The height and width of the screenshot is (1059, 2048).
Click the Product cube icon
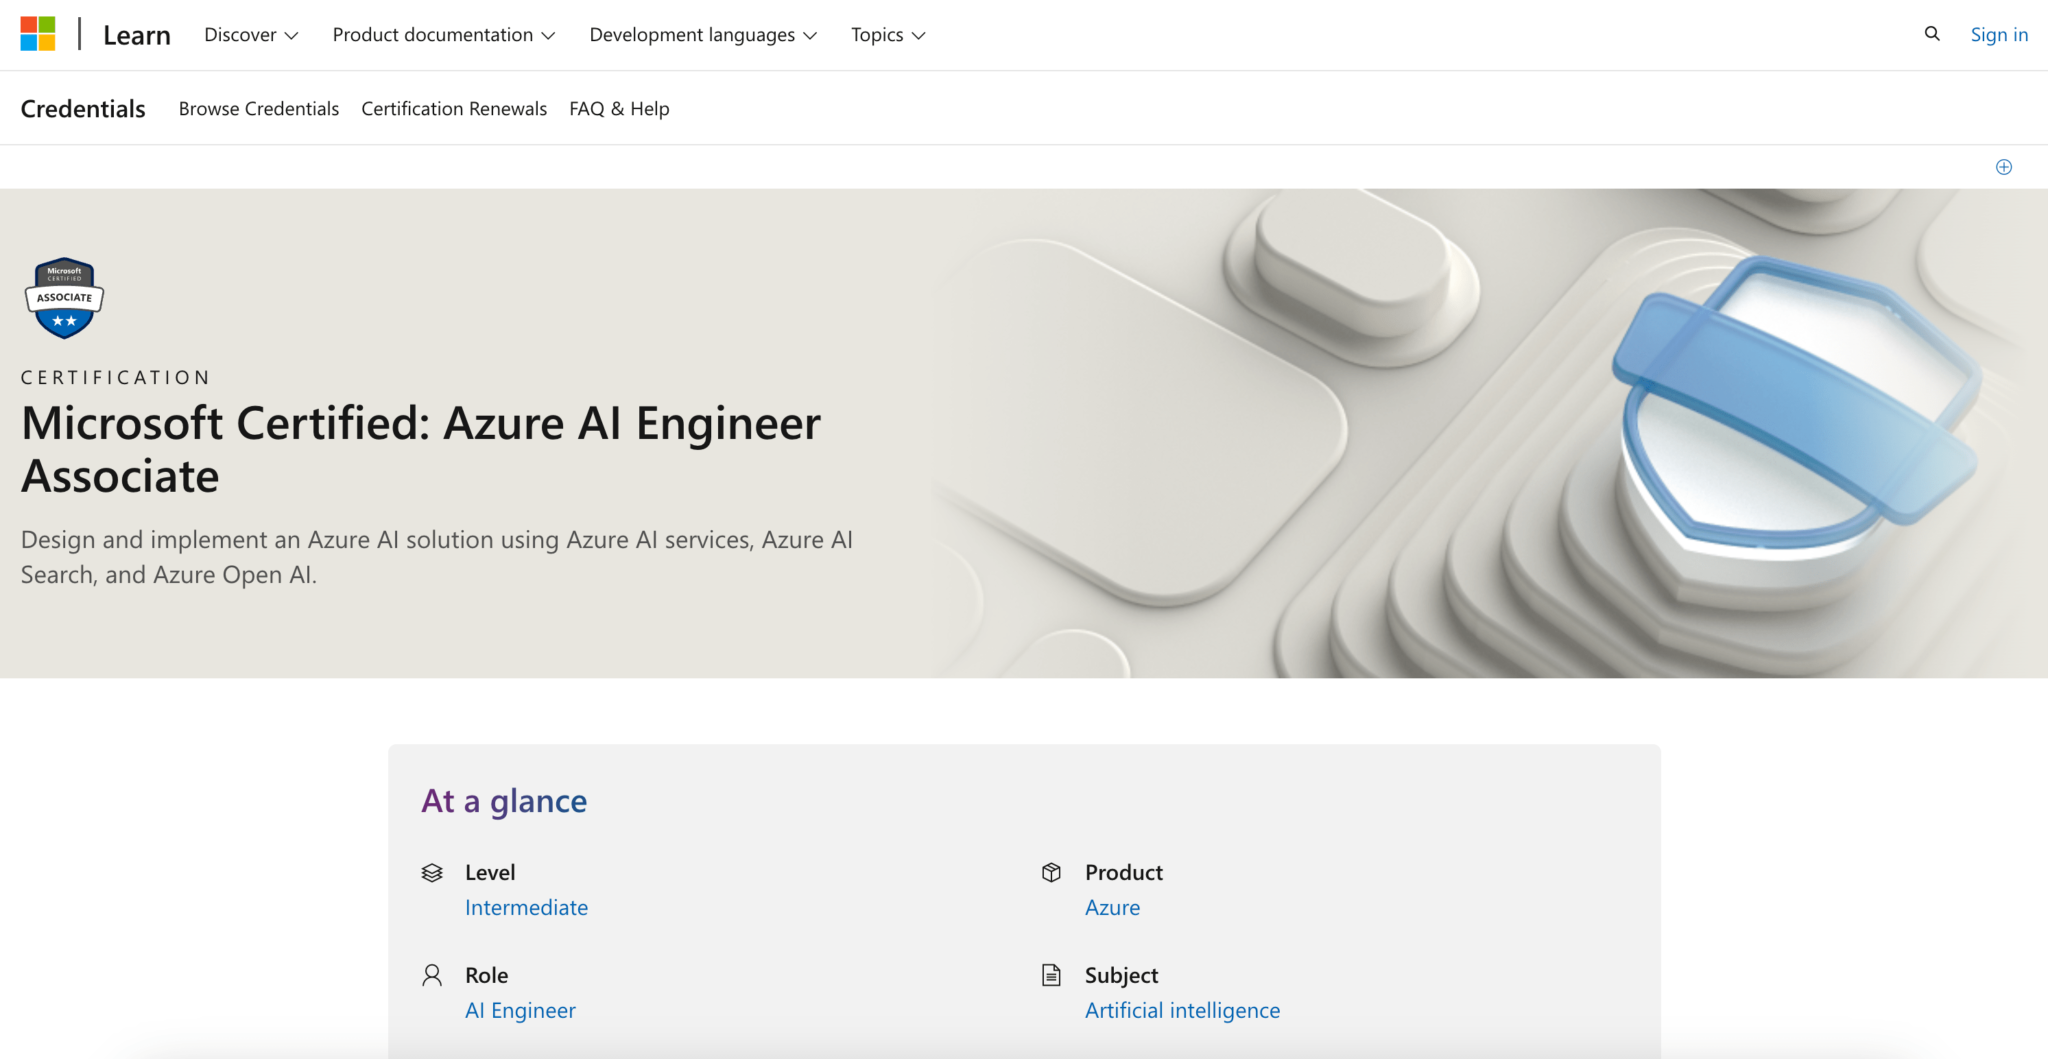1051,873
